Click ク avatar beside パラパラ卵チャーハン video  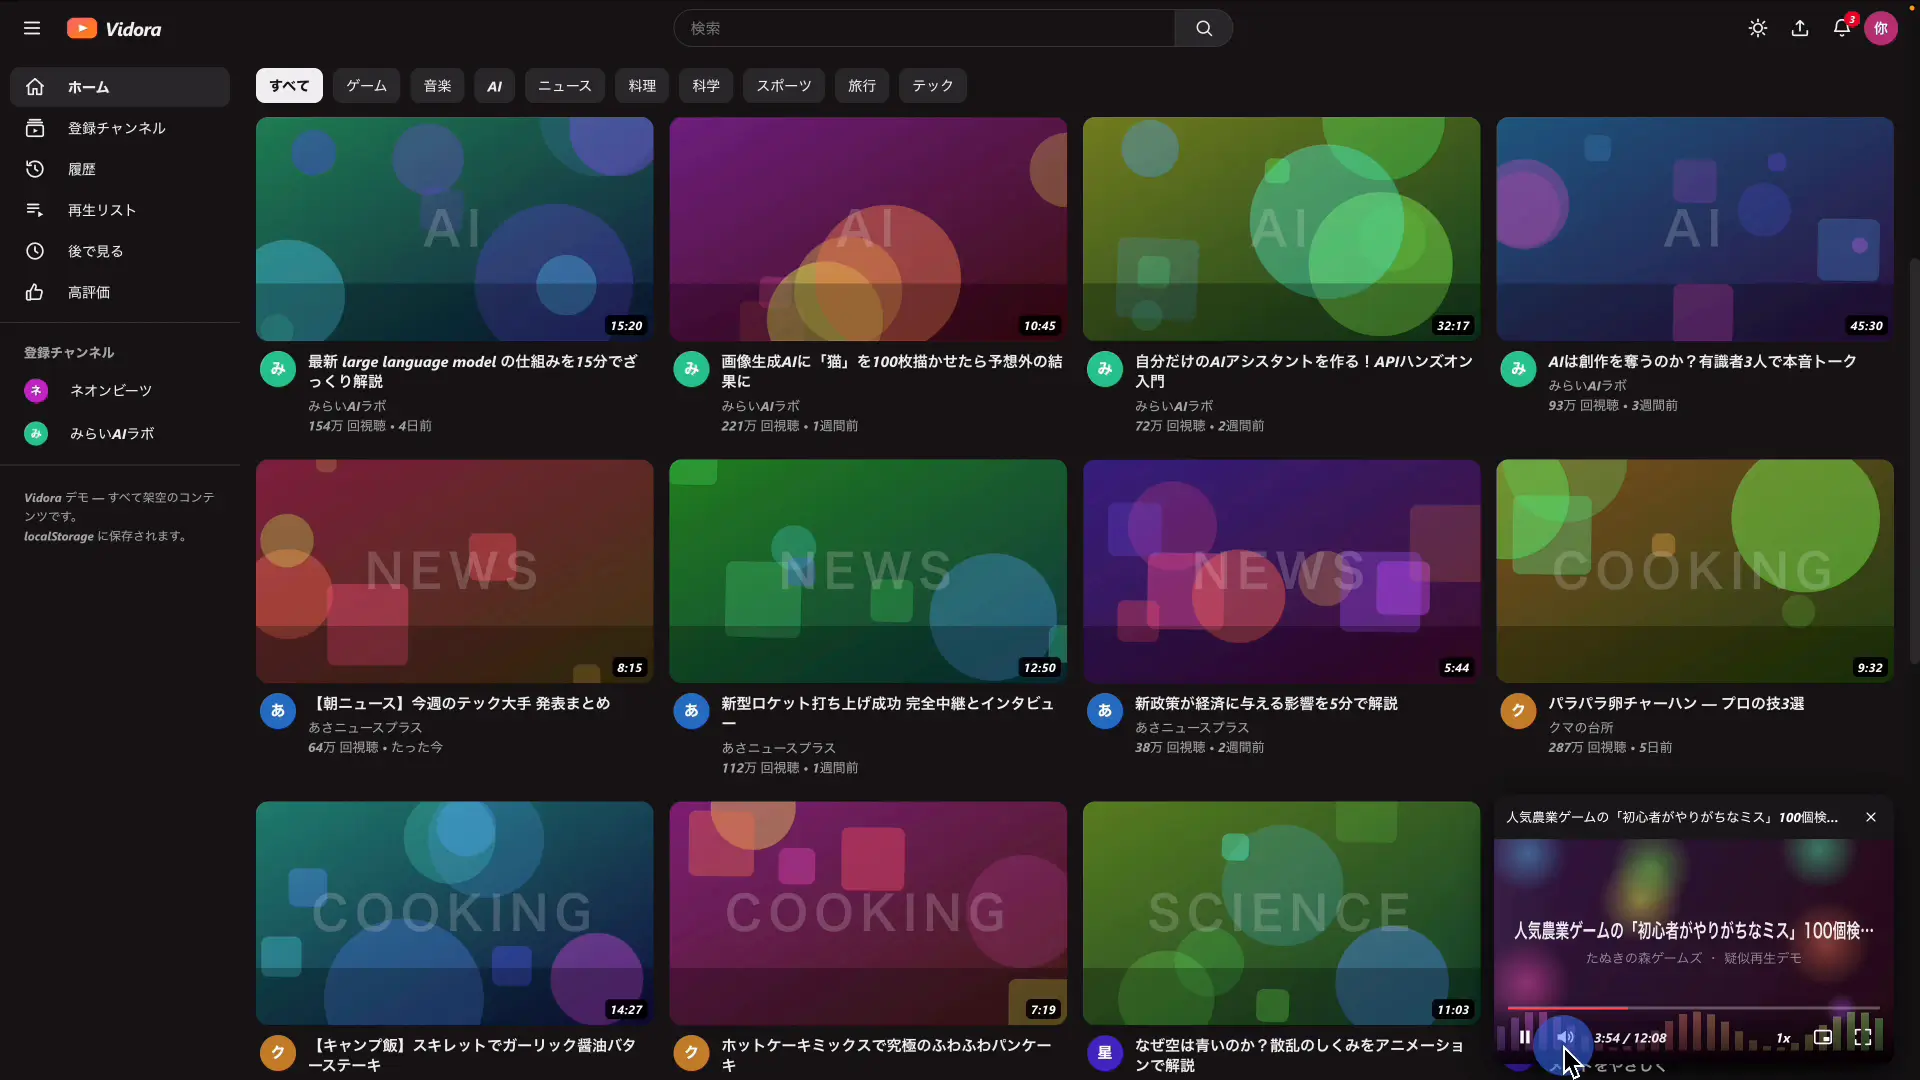click(x=1518, y=711)
